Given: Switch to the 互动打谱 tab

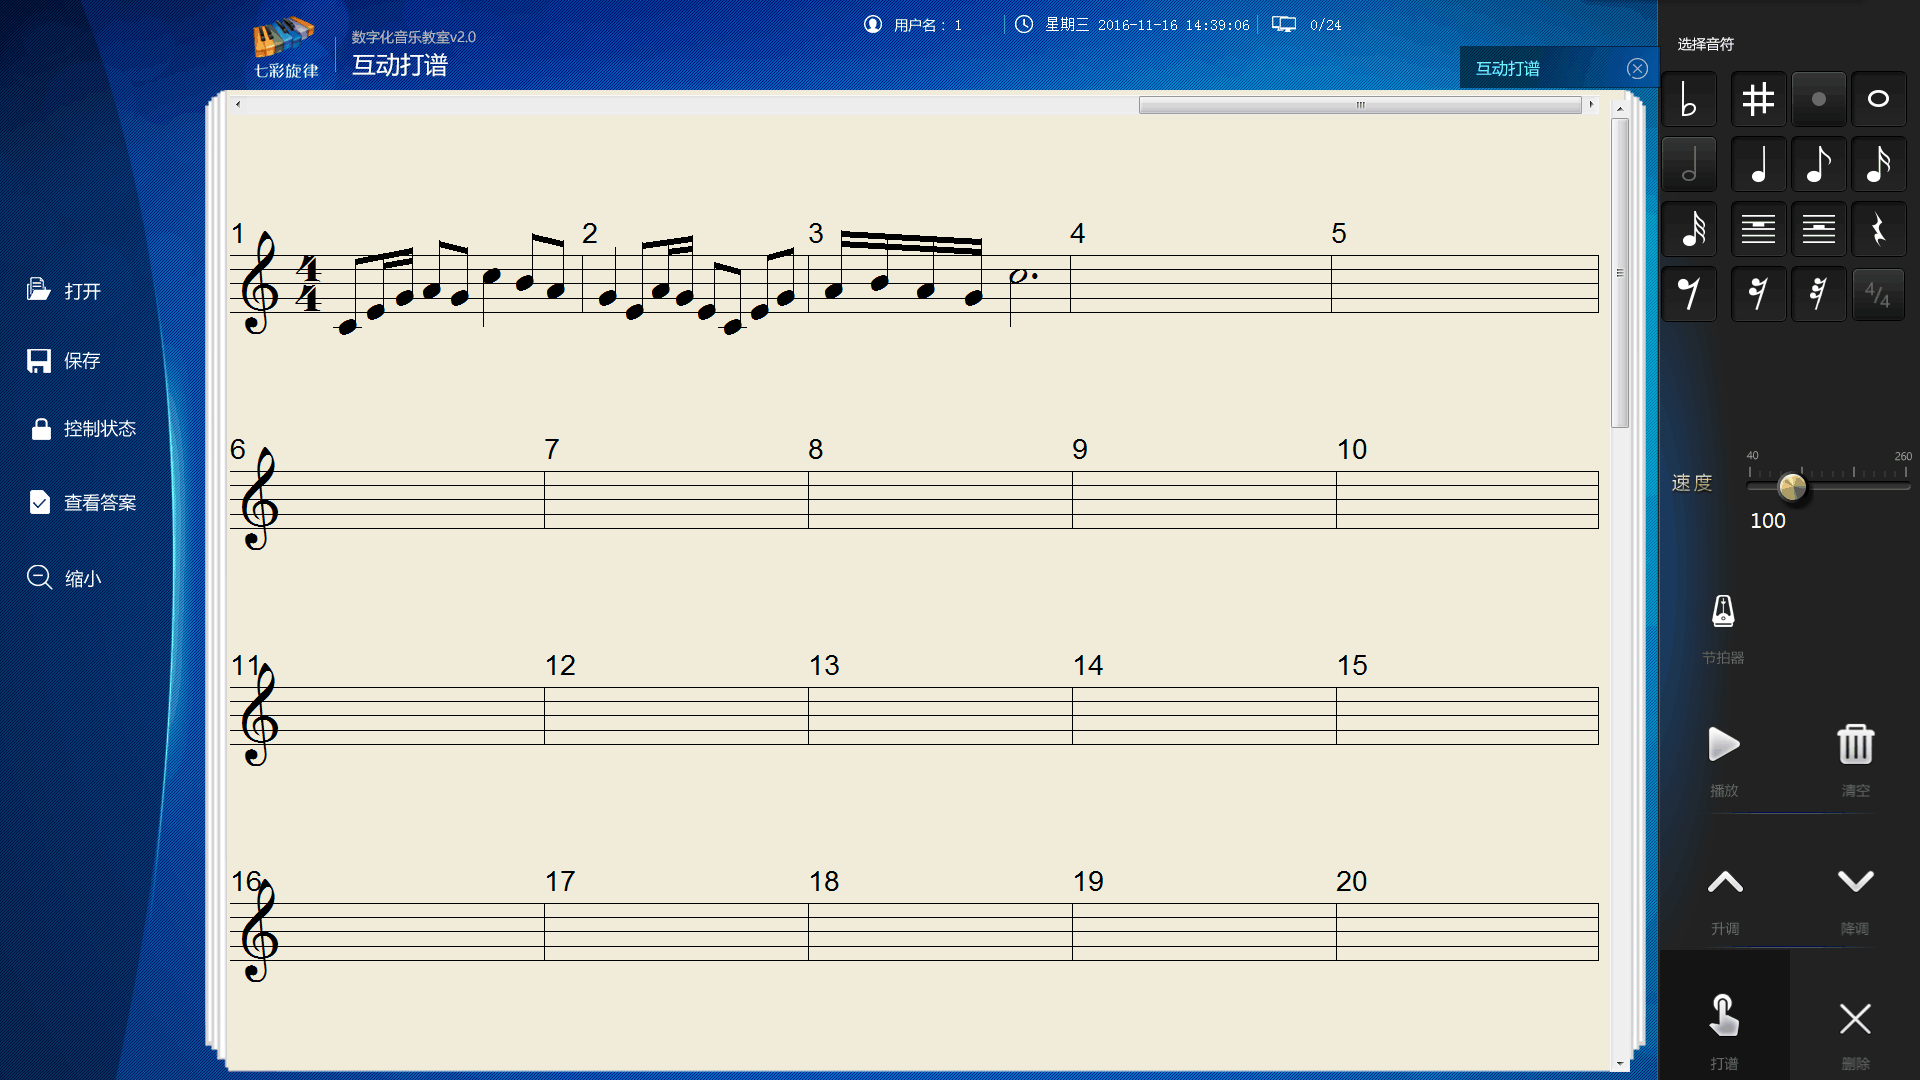Looking at the screenshot, I should [x=1508, y=68].
